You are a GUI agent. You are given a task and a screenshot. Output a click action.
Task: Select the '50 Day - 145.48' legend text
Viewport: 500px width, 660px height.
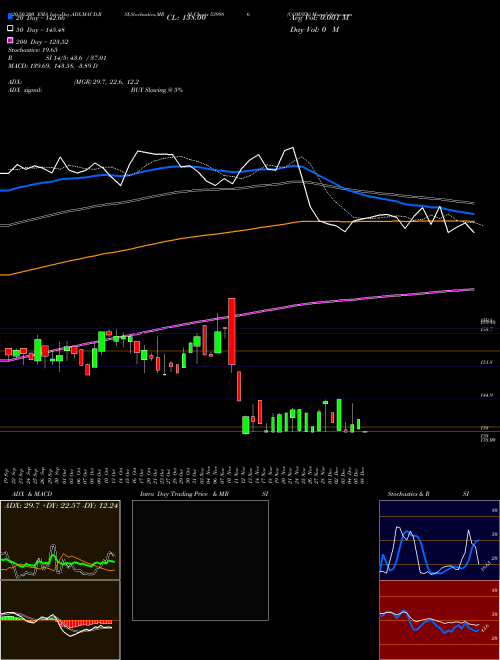(40, 30)
